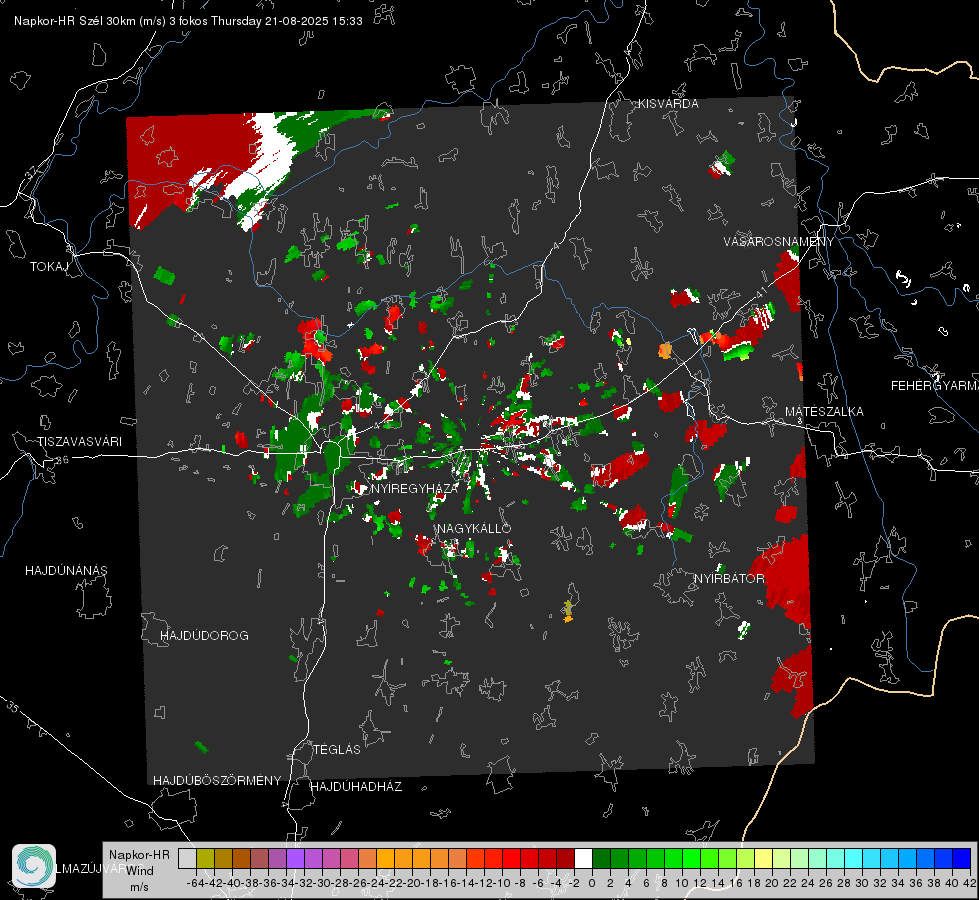Click the legend value '30'
This screenshot has height=900, width=979.
pyautogui.click(x=862, y=883)
